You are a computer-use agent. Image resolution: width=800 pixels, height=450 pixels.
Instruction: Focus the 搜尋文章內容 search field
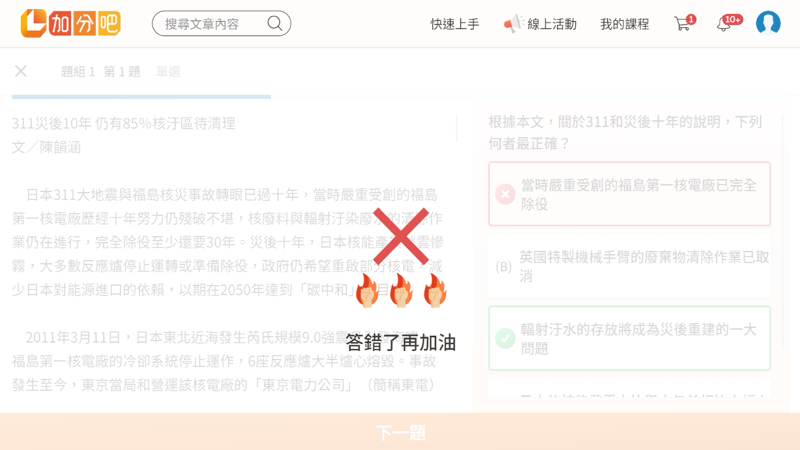[x=214, y=23]
